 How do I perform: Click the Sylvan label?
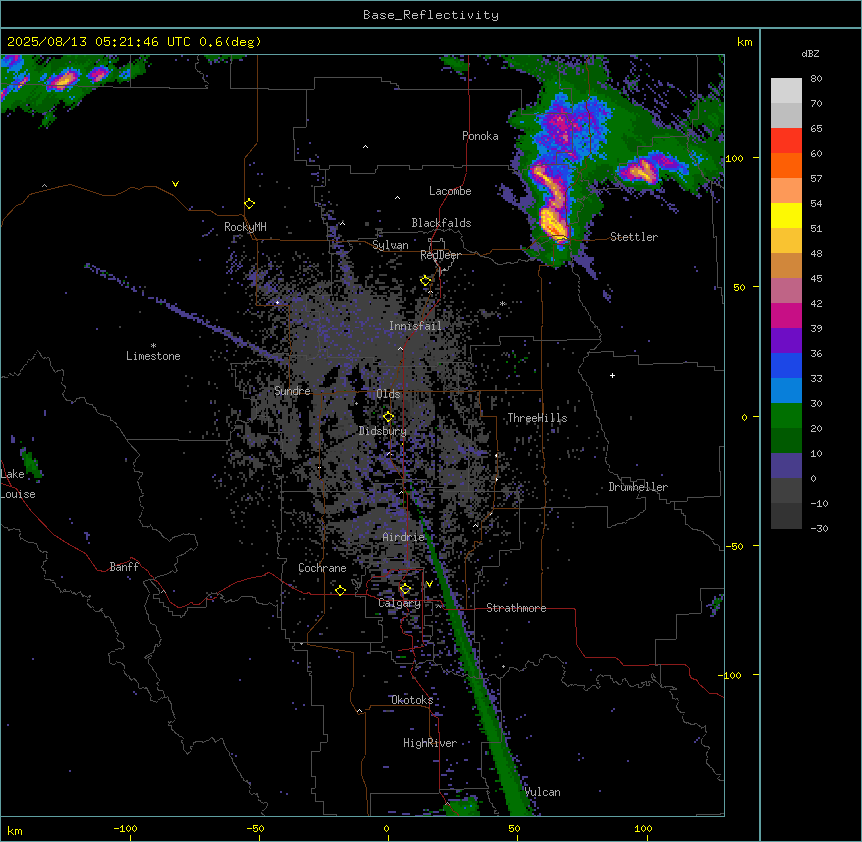click(390, 245)
